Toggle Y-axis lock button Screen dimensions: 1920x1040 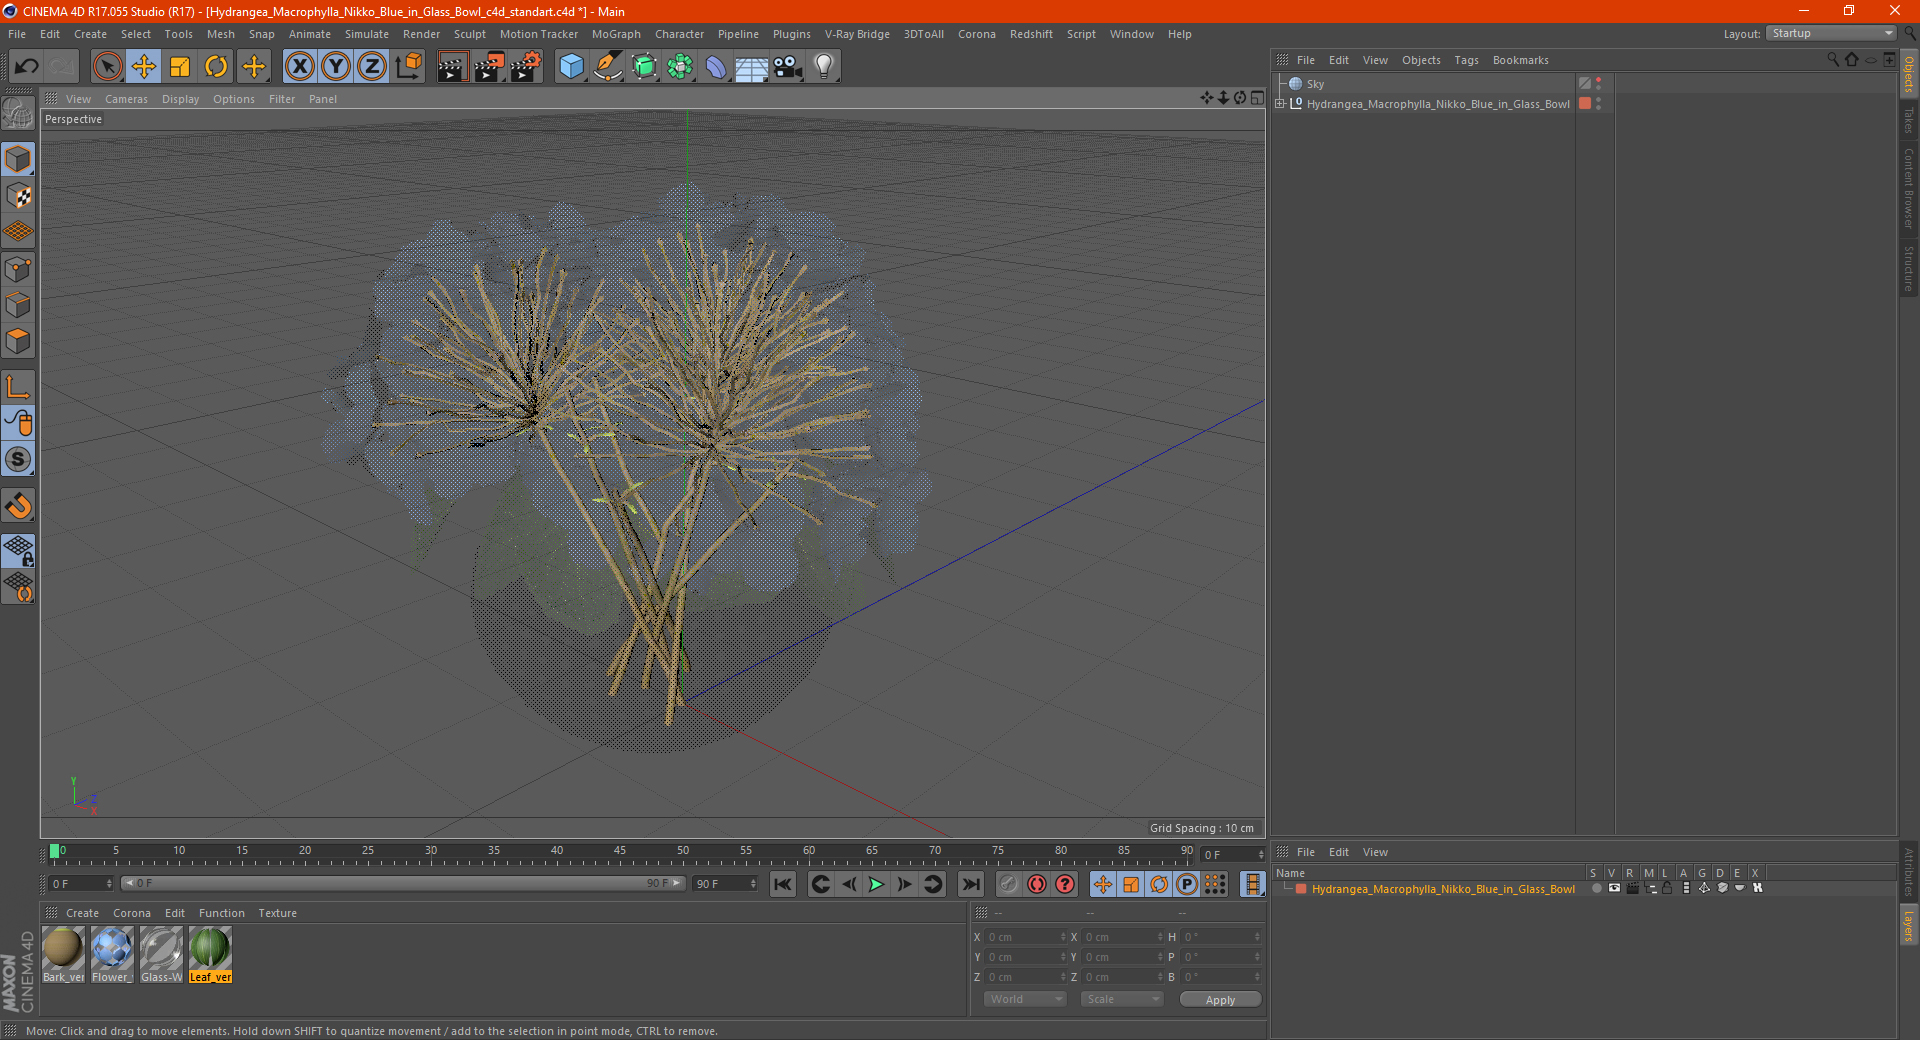click(336, 67)
